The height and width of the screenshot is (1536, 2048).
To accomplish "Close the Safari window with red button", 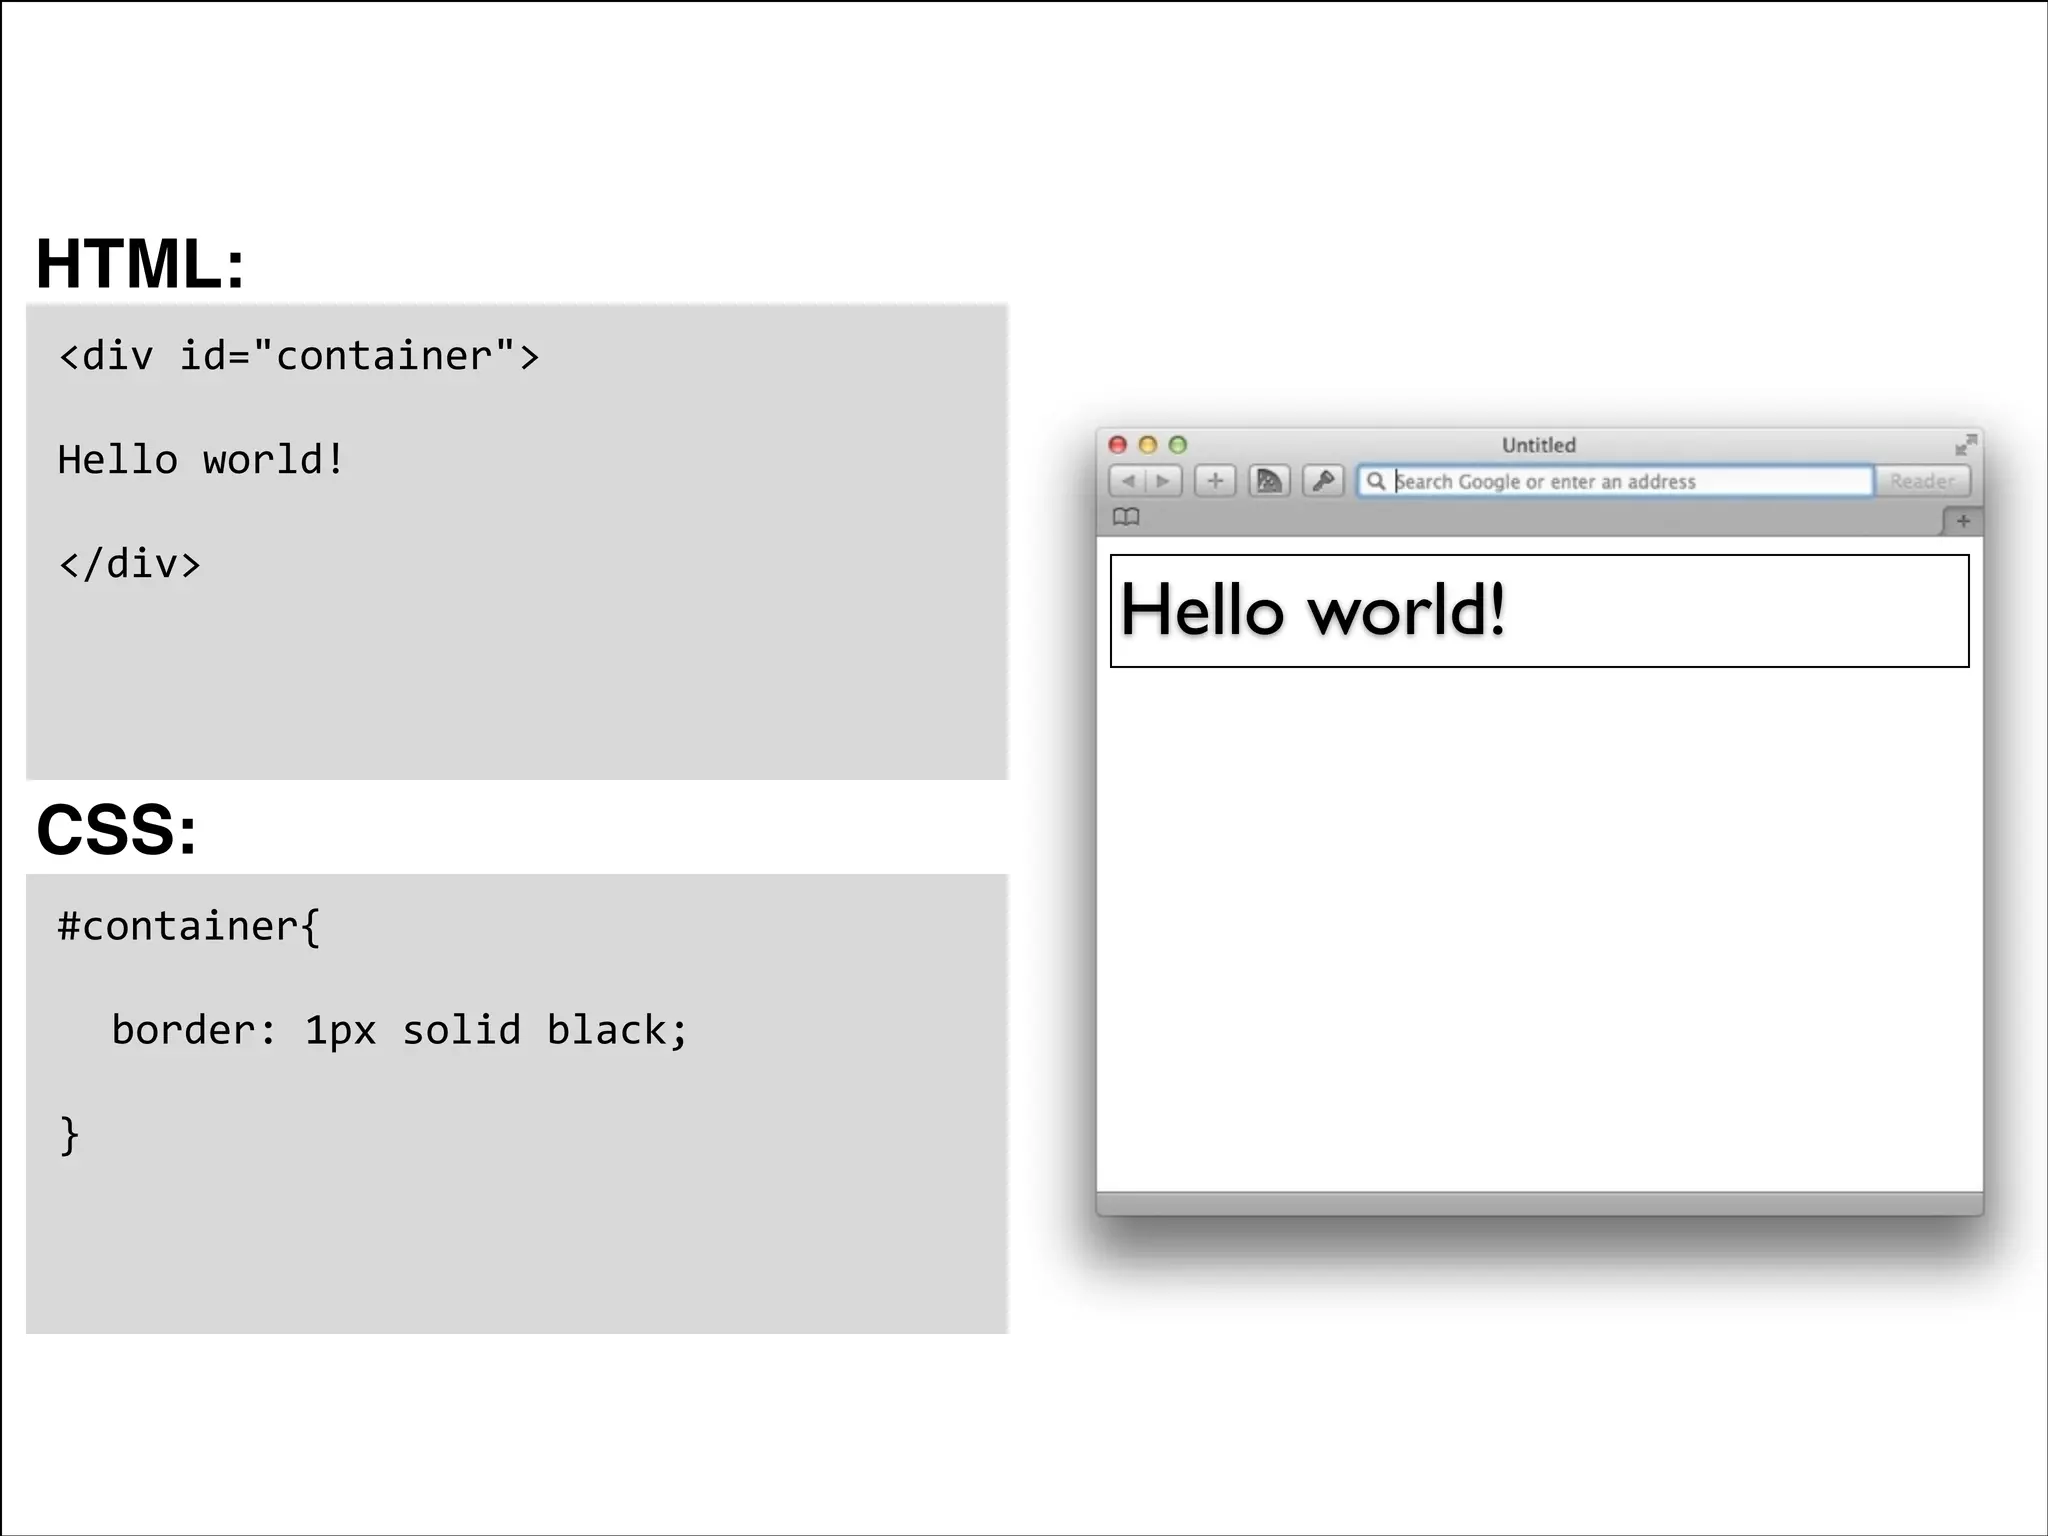I will click(x=1118, y=444).
